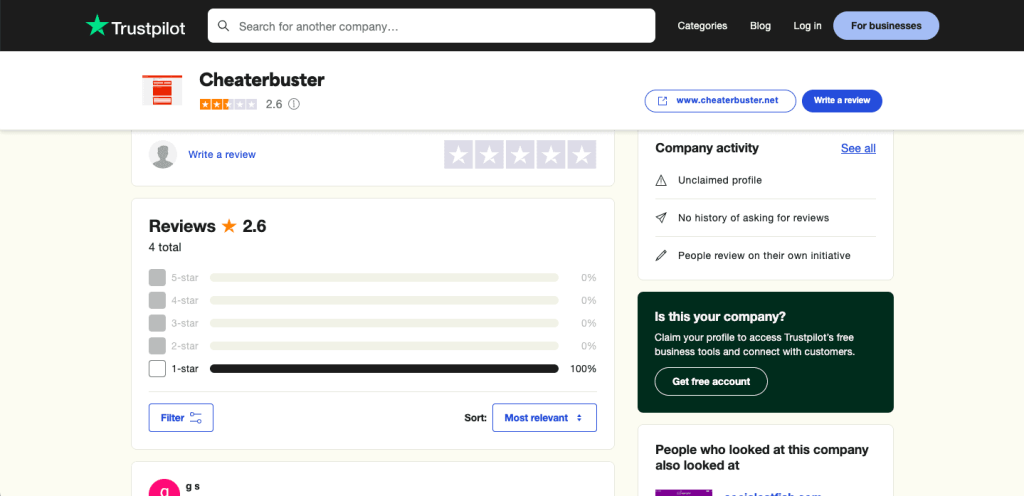Check the 1-star filter checkbox
Screen dimensions: 1024x496
click(x=157, y=369)
